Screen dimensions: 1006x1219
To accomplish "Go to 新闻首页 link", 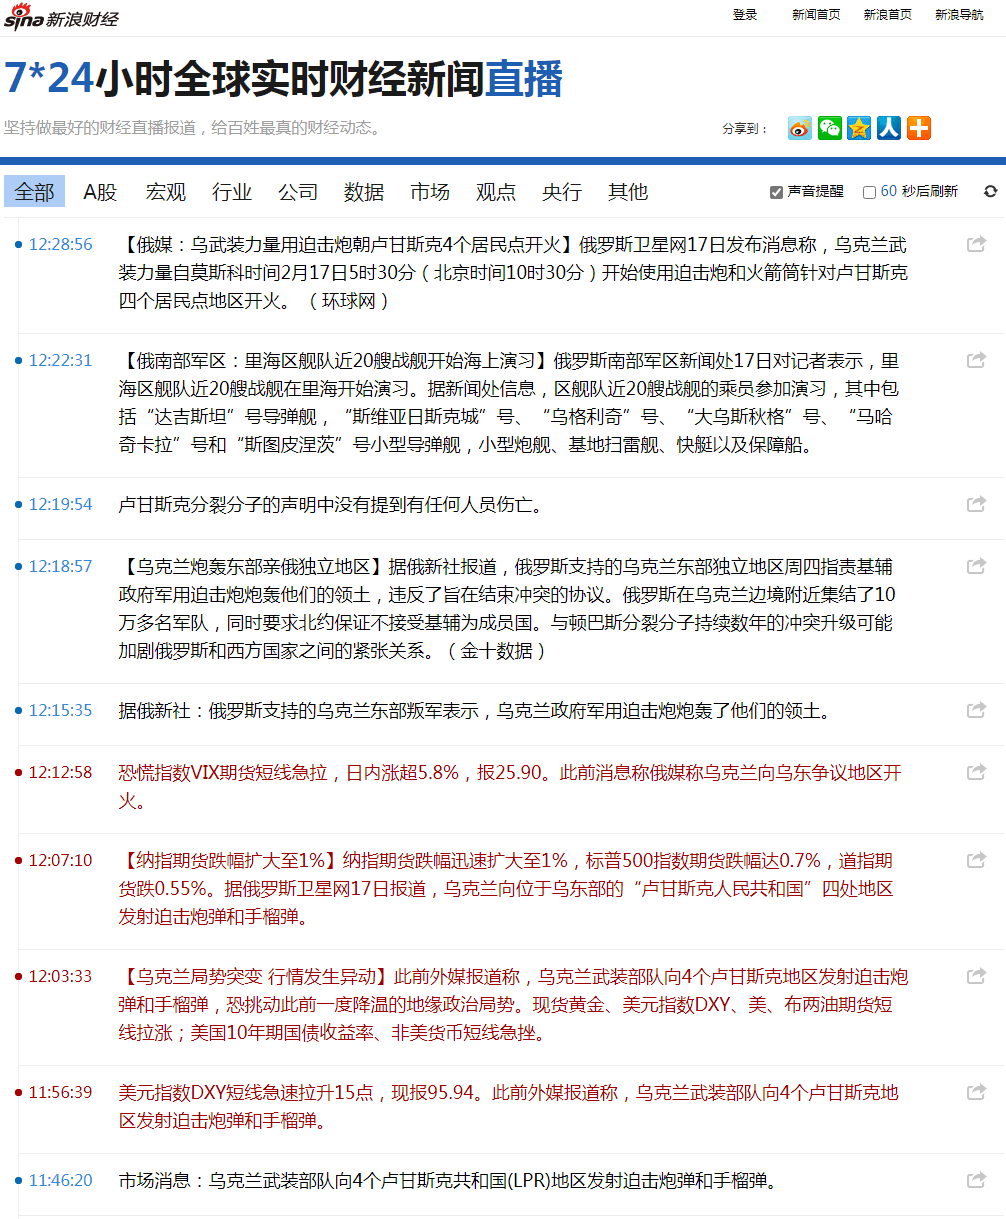I will tap(816, 15).
